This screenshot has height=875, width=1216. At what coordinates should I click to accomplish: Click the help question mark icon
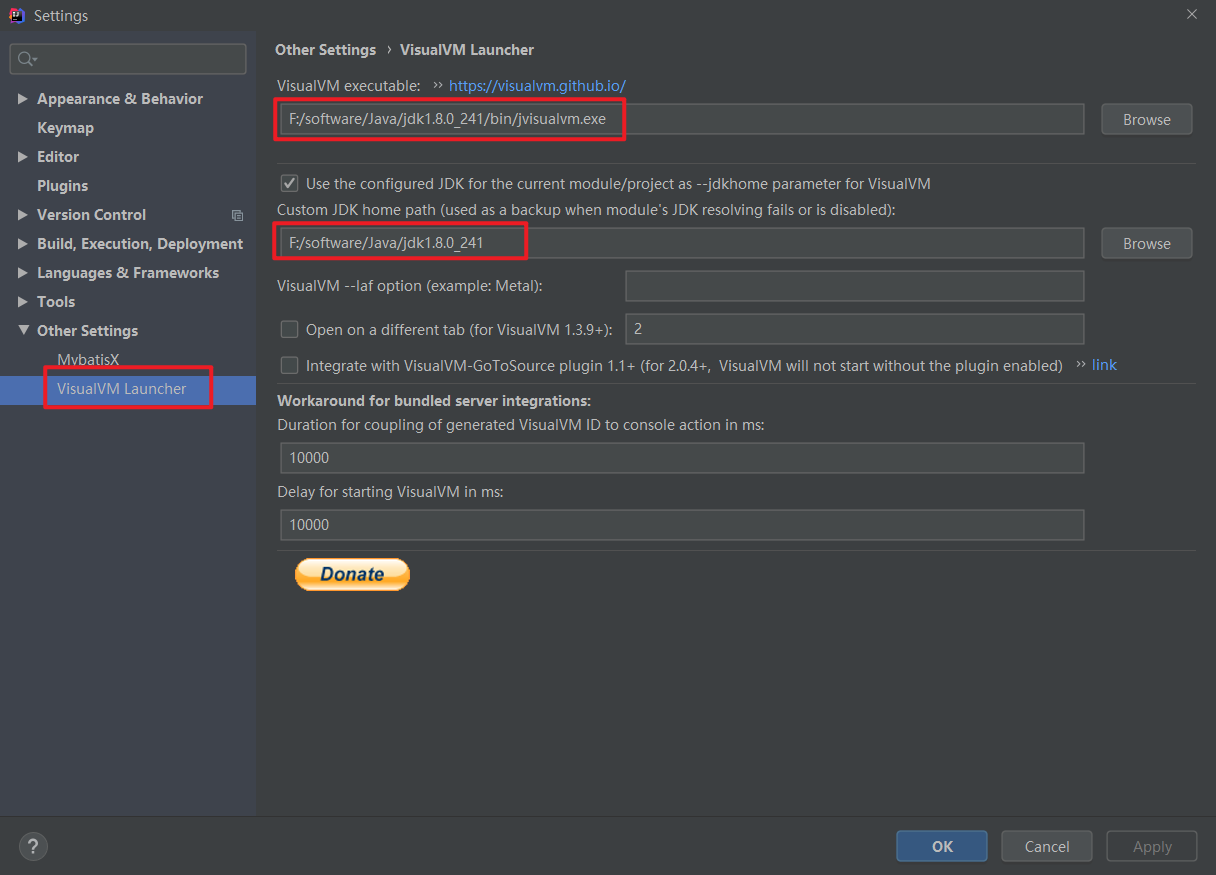tap(33, 846)
